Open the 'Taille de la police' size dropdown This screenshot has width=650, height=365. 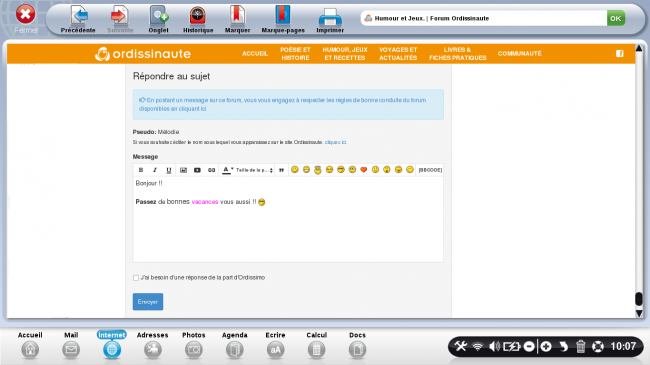[x=255, y=170]
